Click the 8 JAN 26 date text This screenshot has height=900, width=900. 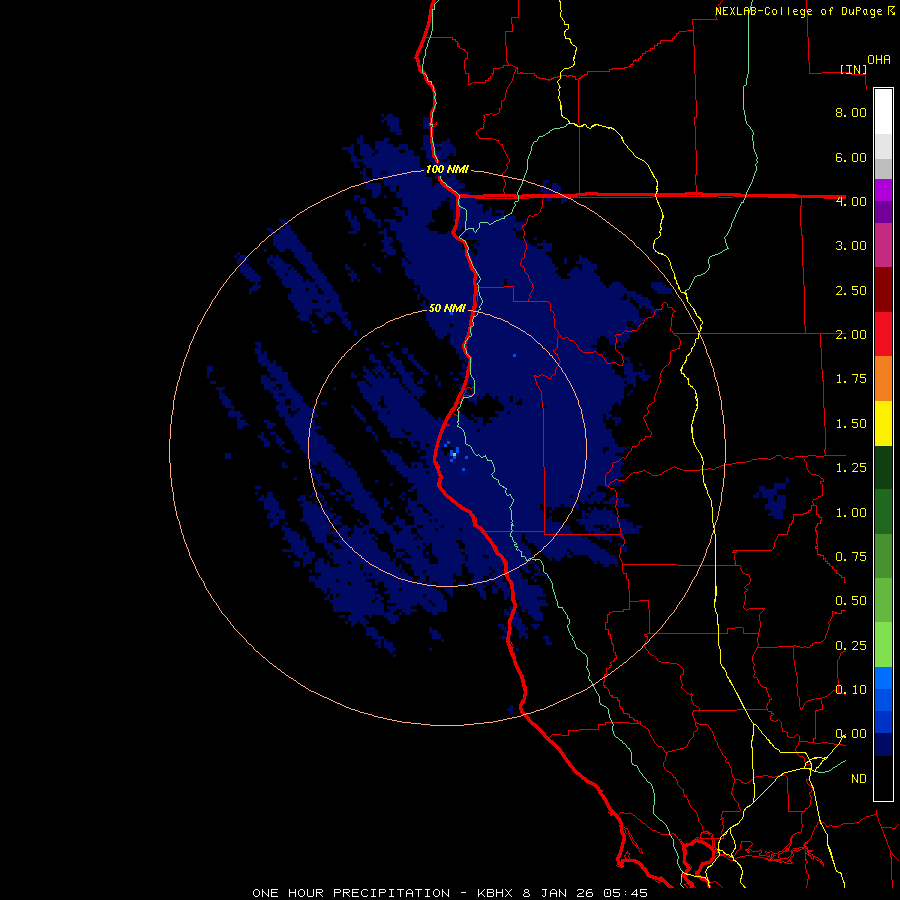pyautogui.click(x=558, y=893)
